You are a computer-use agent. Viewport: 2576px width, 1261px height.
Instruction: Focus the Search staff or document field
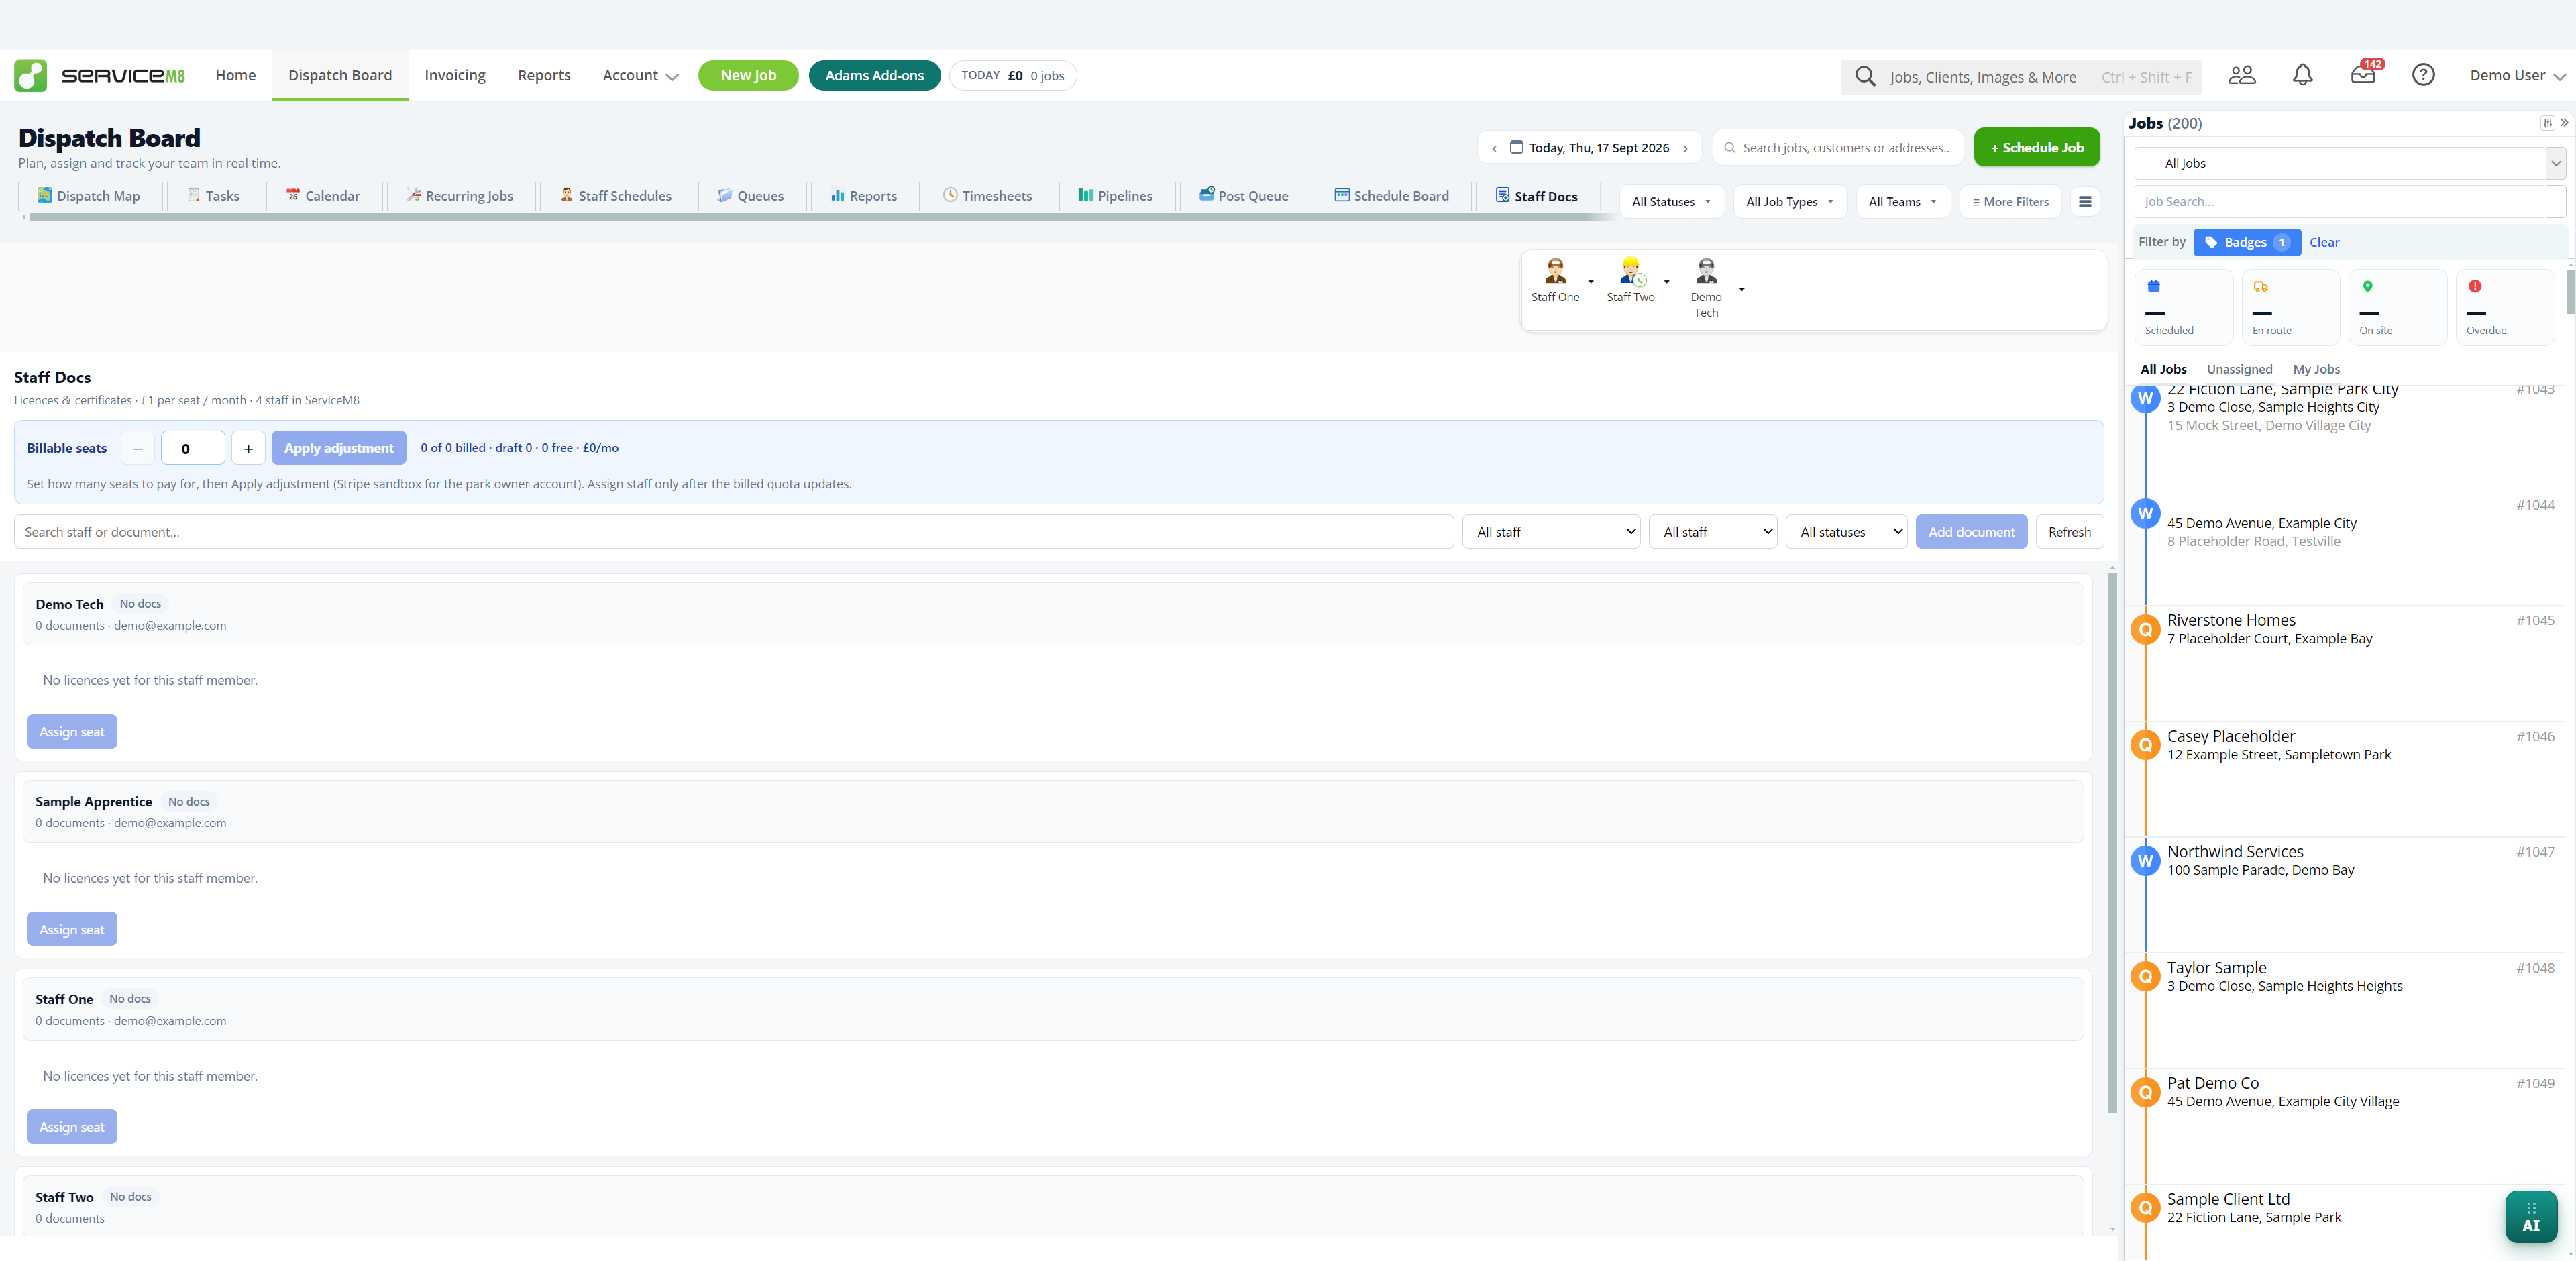click(x=733, y=532)
